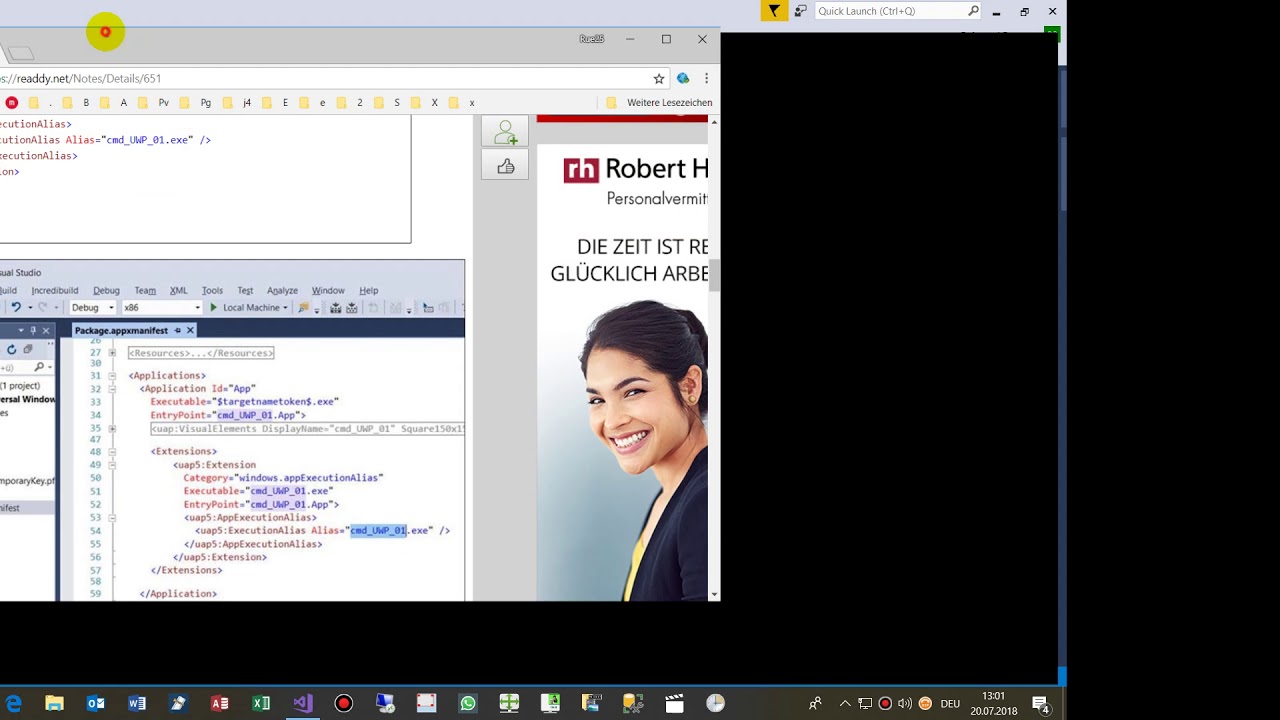Screen dimensions: 1280x720
Task: Expand the collapsed Resources node on line 27
Action: tap(112, 353)
